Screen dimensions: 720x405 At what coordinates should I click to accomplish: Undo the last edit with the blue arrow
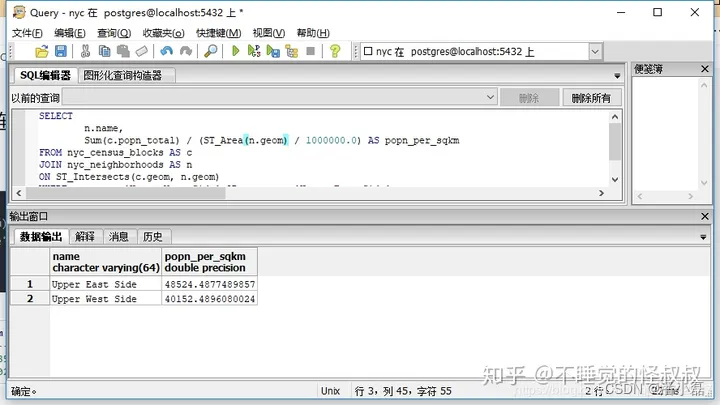click(166, 51)
